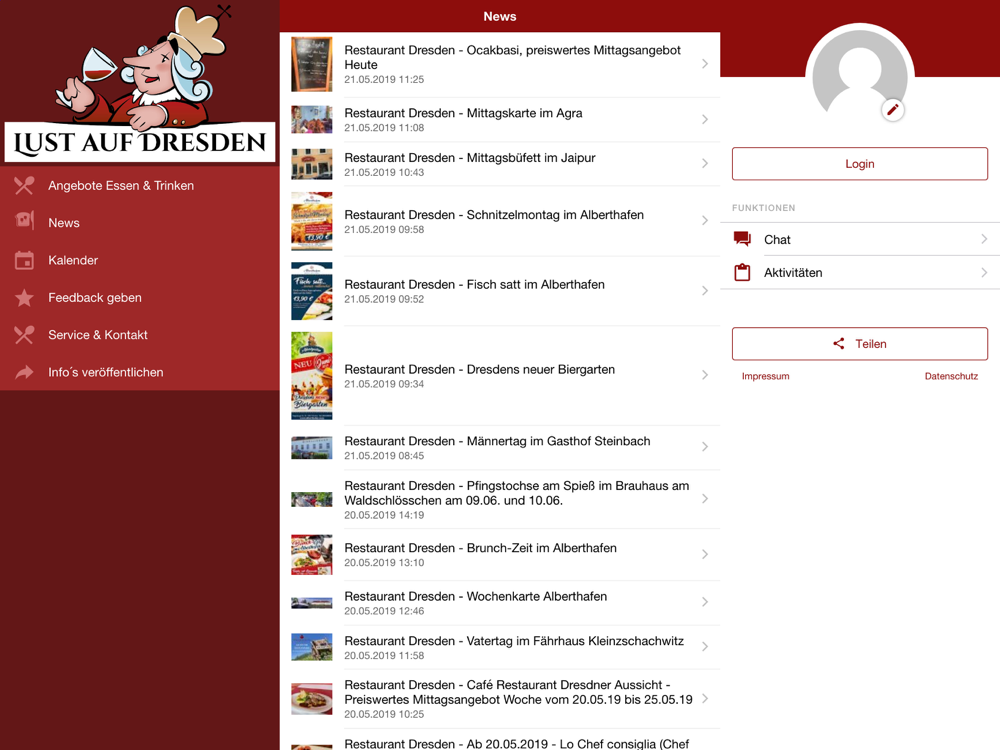Click the fork and knife icon beside Angebote Essen & Trinken

[24, 186]
